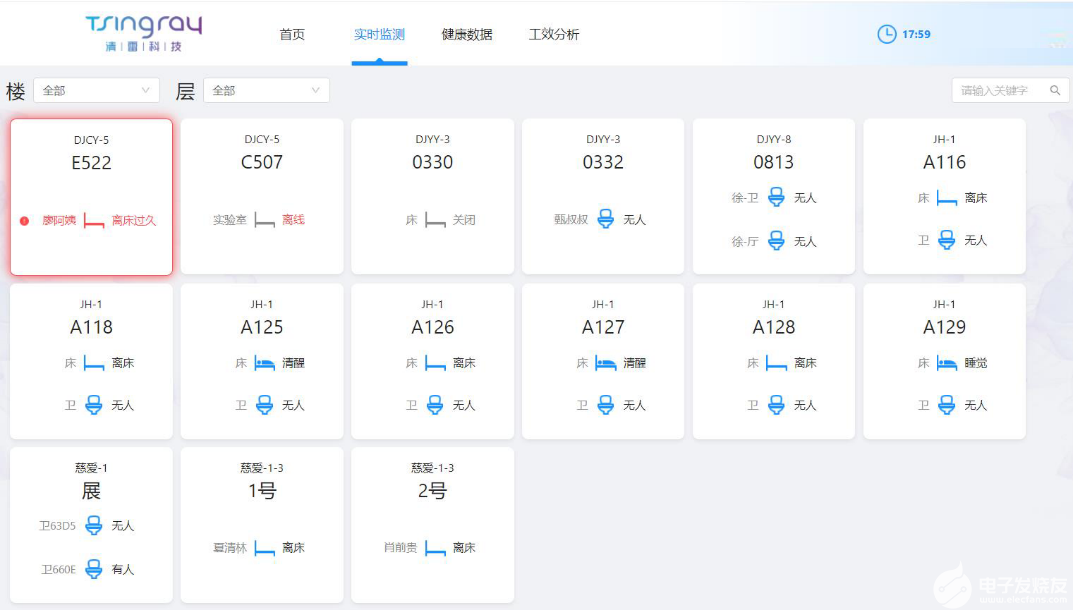Click the toilet icon in A118 card
Image resolution: width=1073 pixels, height=610 pixels.
click(x=94, y=405)
